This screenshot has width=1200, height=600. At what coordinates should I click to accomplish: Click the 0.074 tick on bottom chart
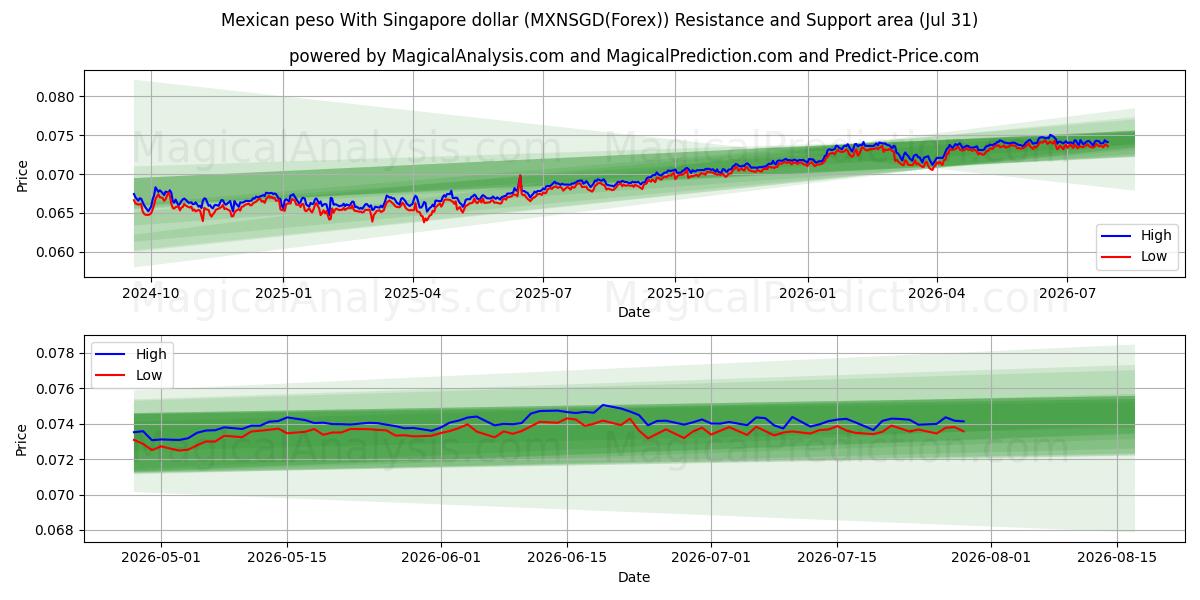(x=56, y=425)
